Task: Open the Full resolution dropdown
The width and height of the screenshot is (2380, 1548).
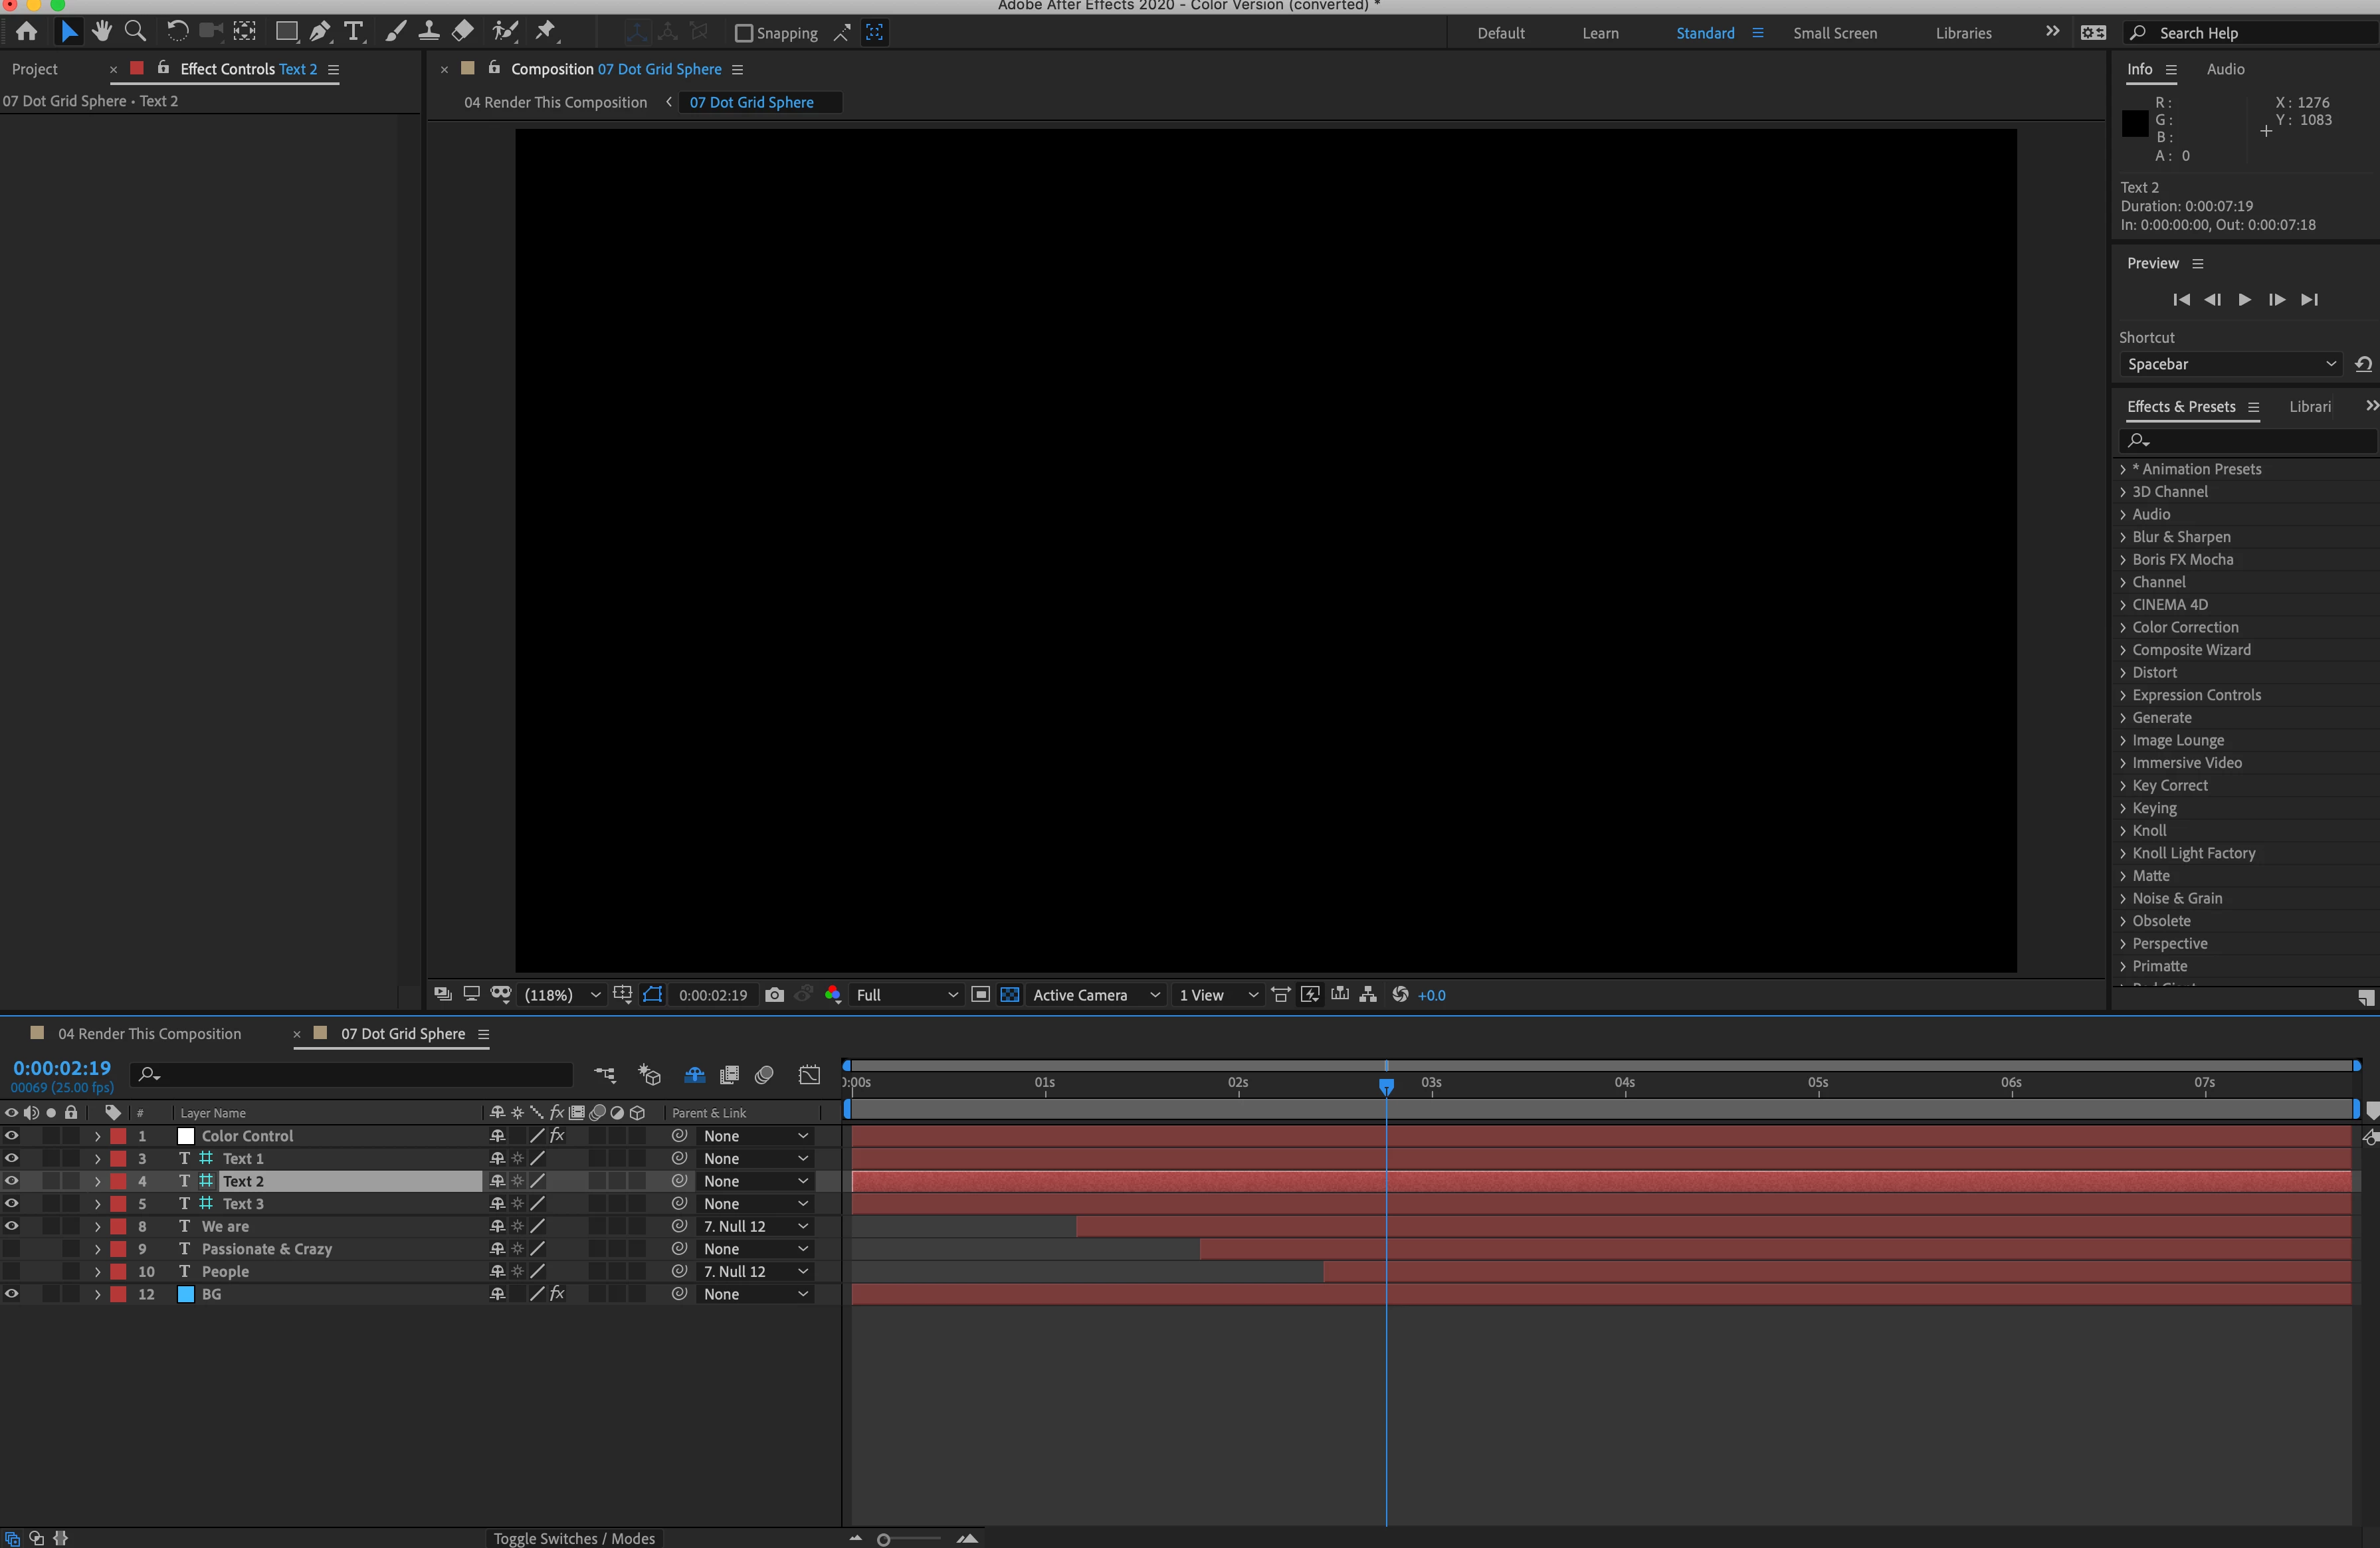Action: click(x=906, y=995)
